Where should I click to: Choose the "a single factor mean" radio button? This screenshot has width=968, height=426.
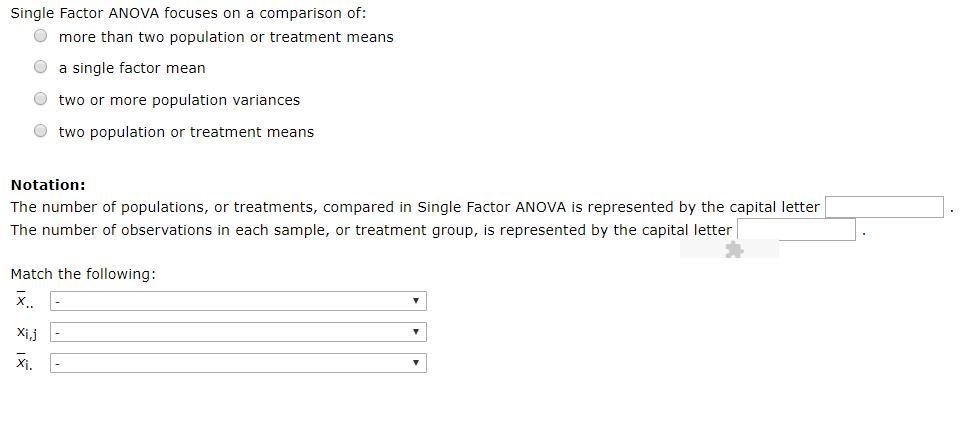click(40, 67)
